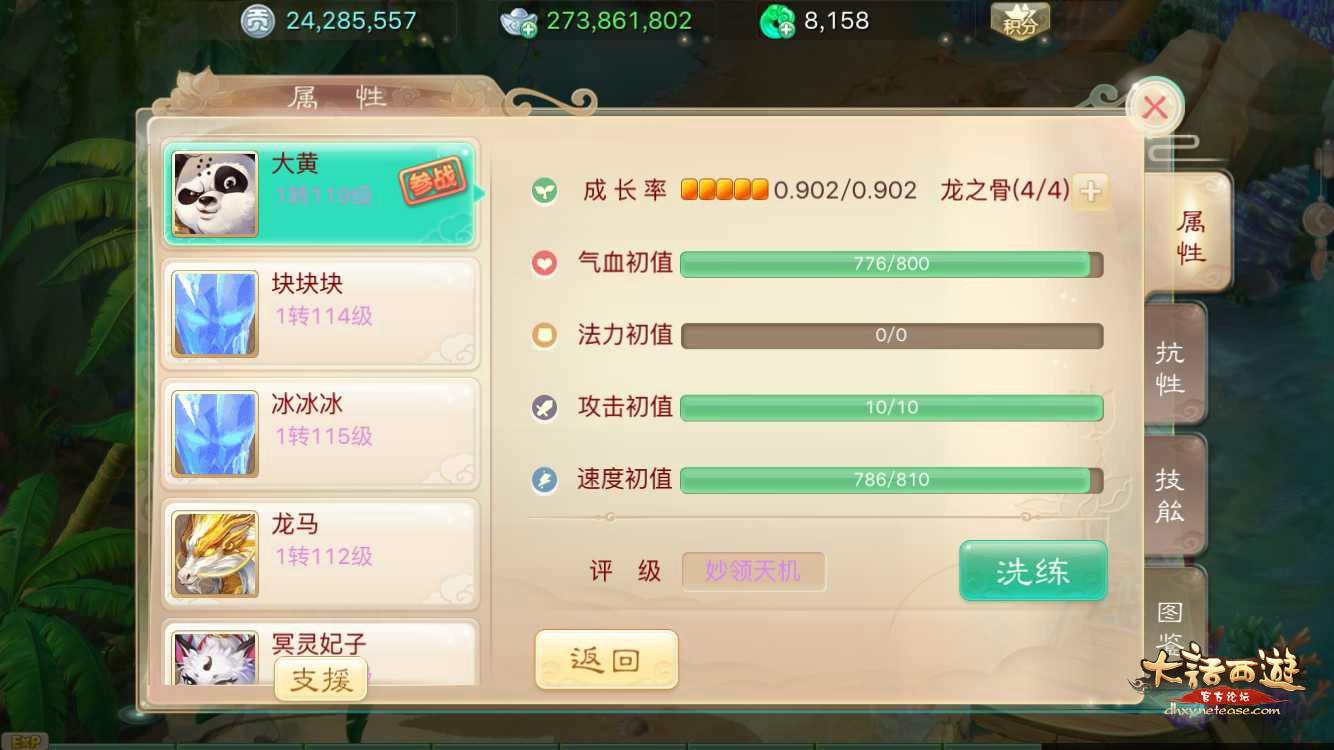Open the 积分 points badge
Screen dimensions: 1334x750
(x=1020, y=20)
